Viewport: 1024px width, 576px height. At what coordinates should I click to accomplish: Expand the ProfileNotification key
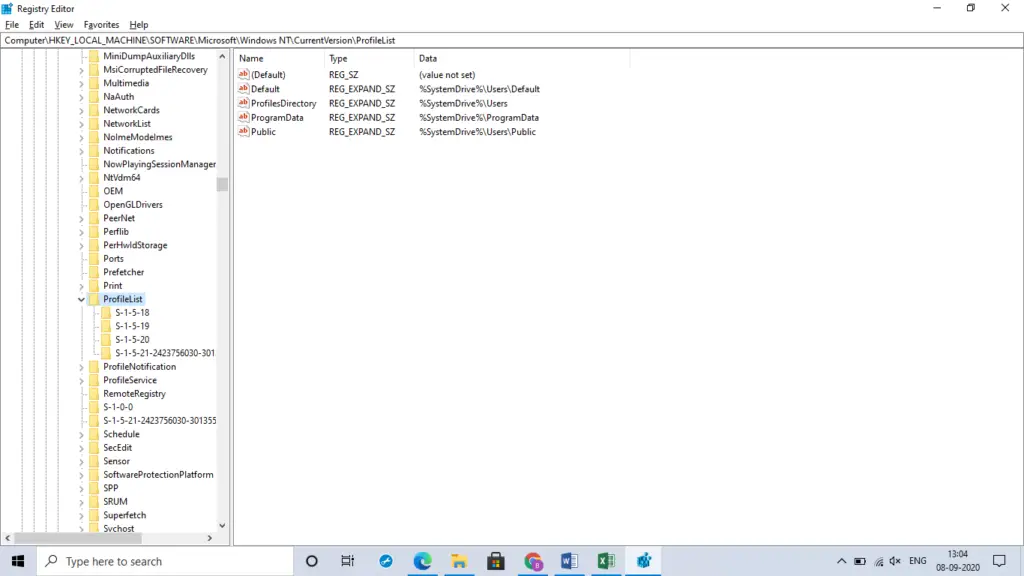(x=82, y=368)
